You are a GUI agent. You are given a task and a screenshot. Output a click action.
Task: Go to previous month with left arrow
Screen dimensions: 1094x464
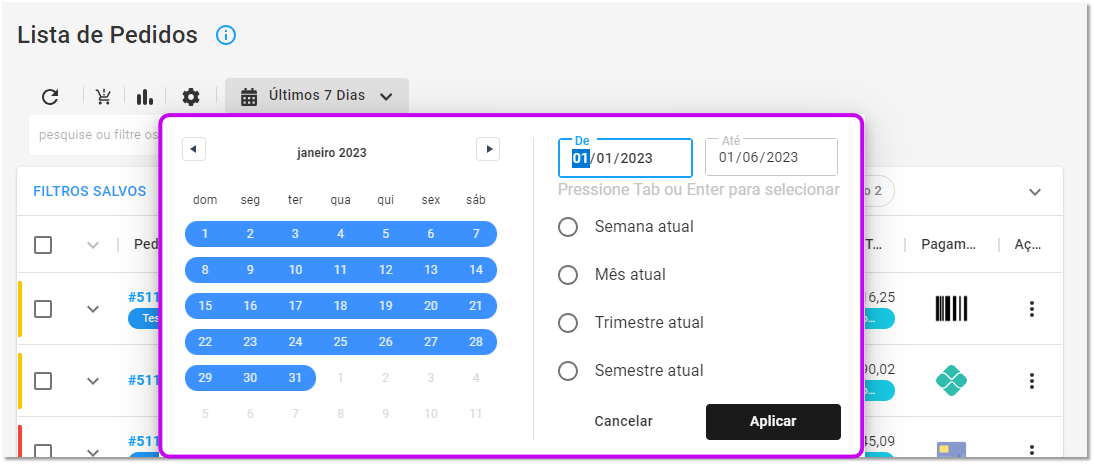tap(194, 149)
